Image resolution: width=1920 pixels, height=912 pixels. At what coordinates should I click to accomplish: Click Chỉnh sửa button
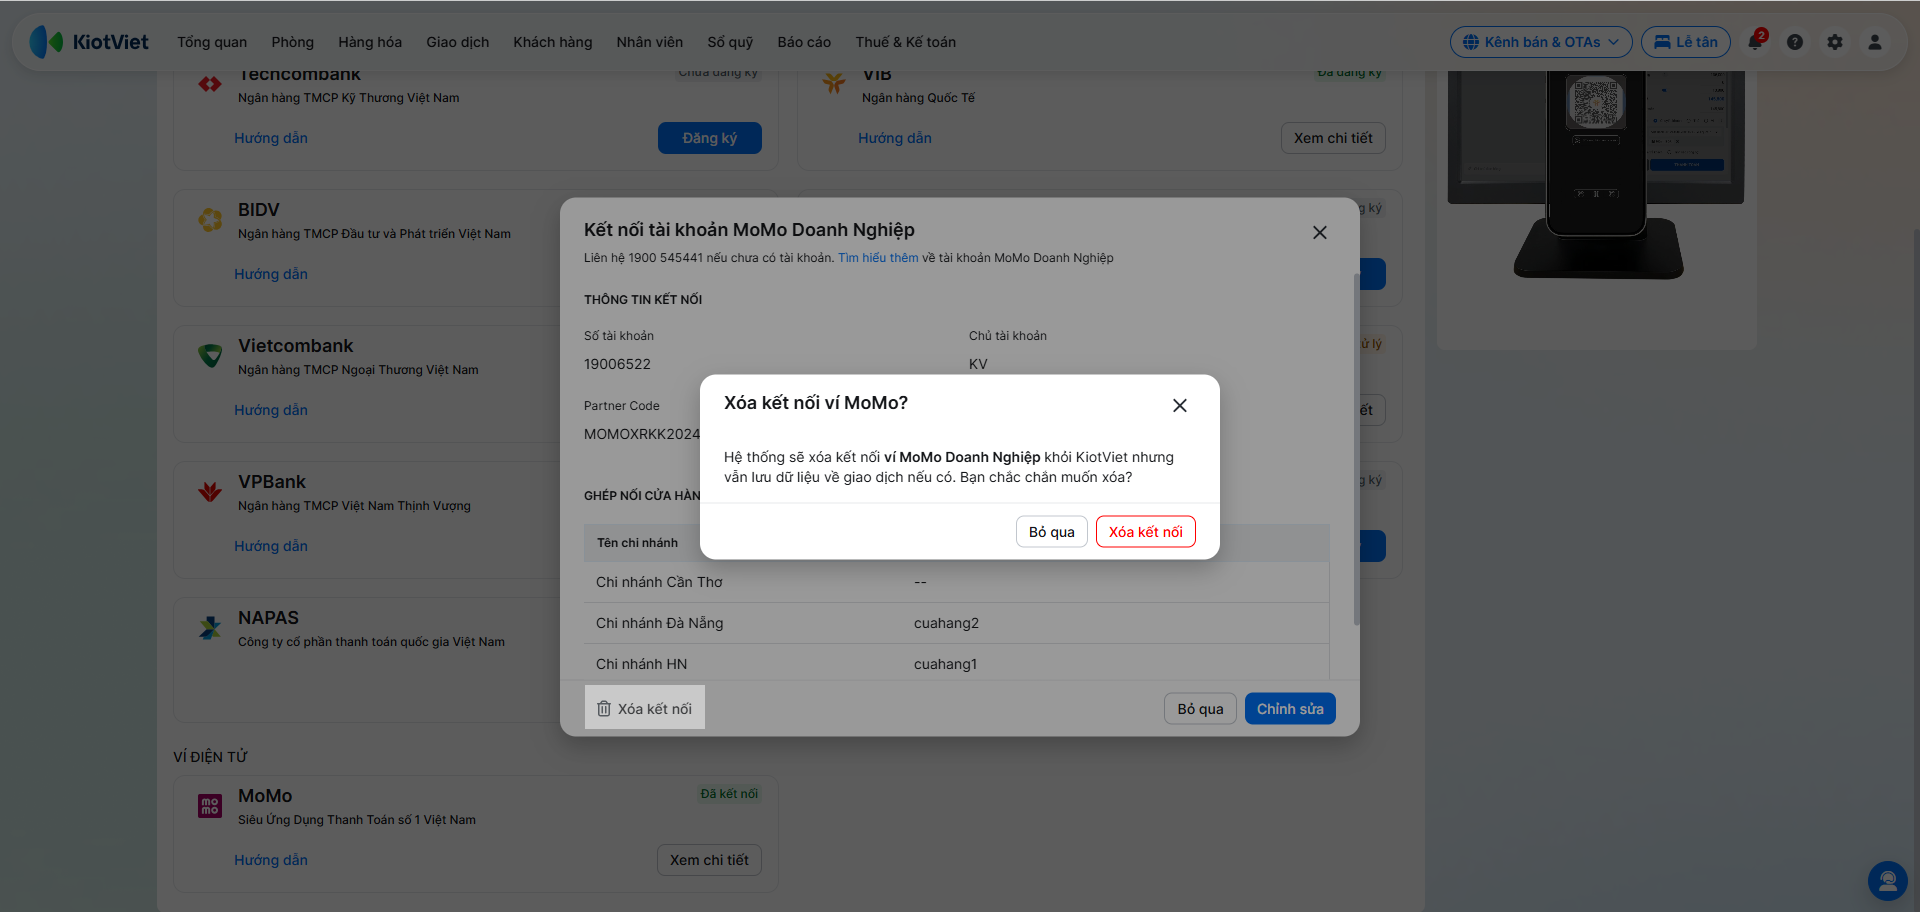1290,709
